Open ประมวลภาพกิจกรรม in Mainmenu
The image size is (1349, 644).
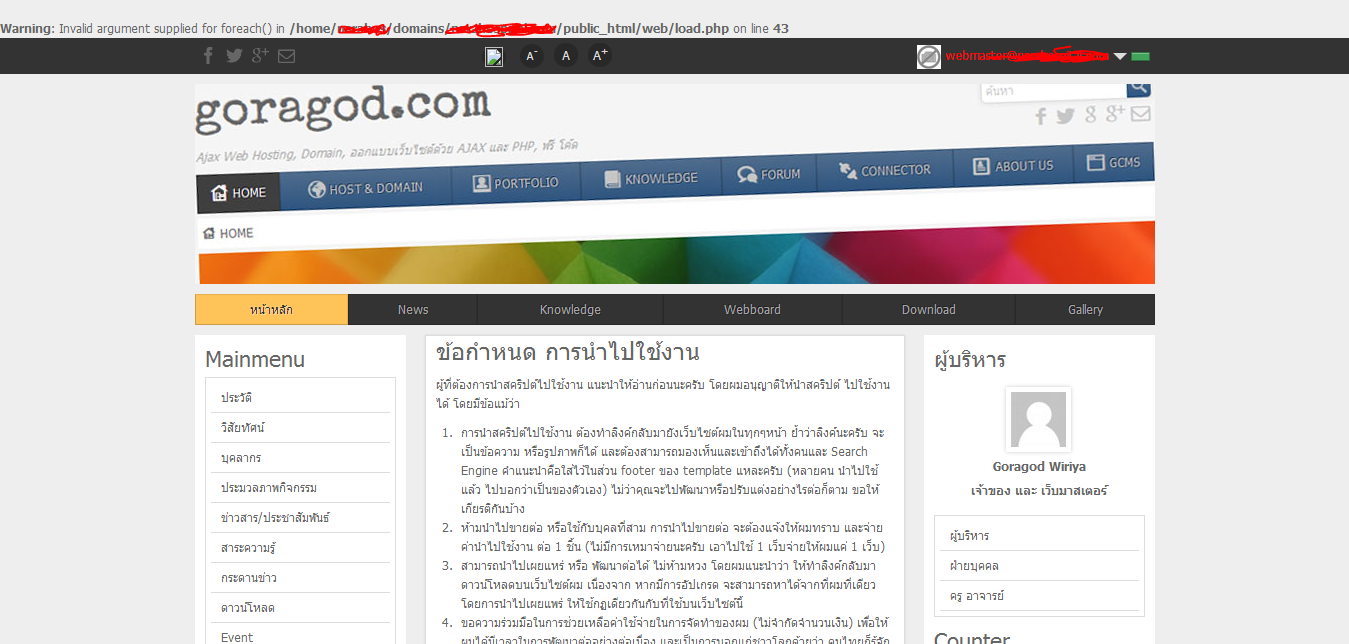(x=301, y=488)
